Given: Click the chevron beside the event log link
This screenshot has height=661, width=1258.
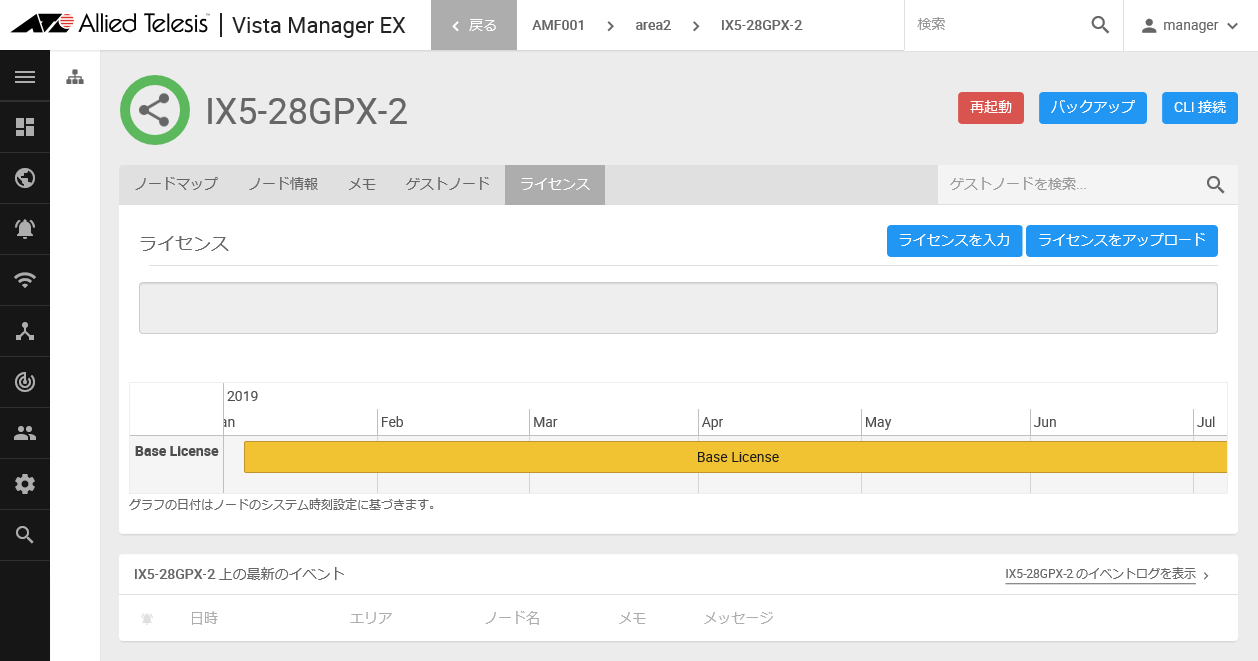Looking at the screenshot, I should [x=1206, y=575].
